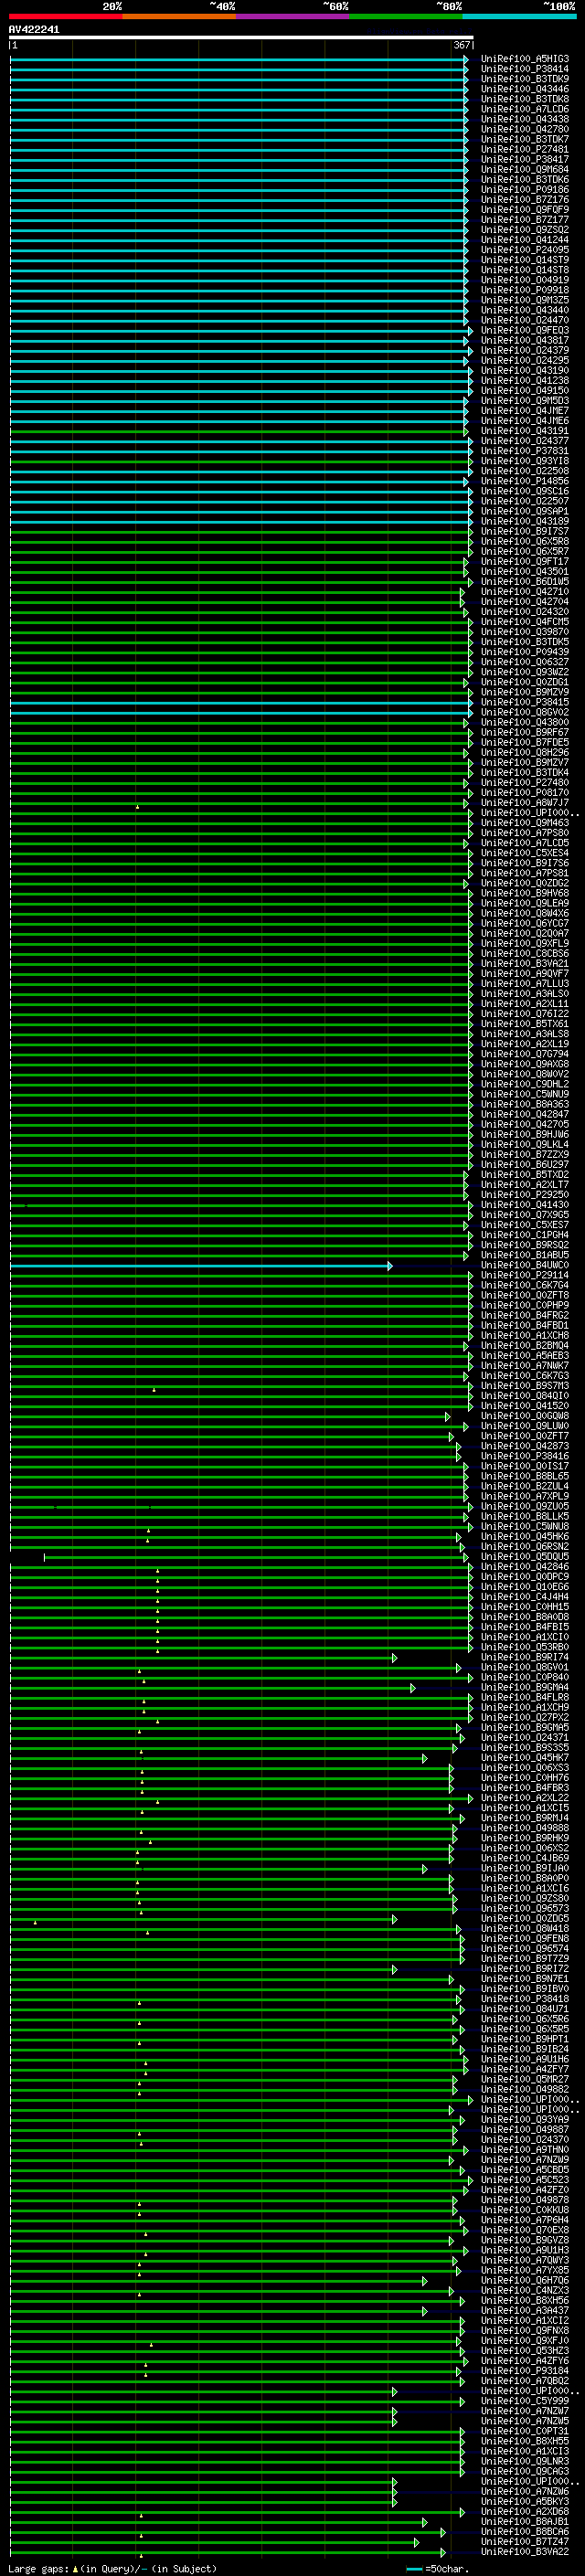Click the white query sequence bar
This screenshot has height=2576, width=585.
tap(241, 38)
